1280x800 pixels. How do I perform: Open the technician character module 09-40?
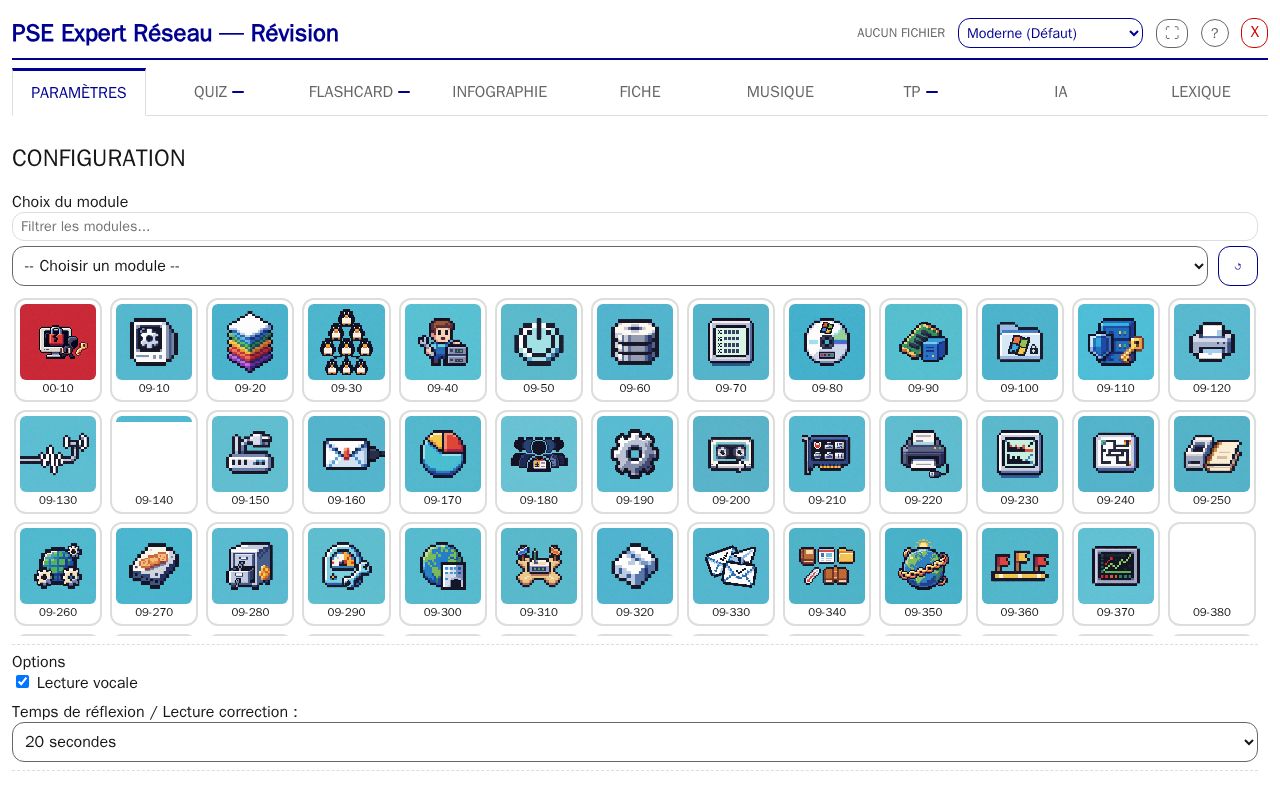pos(443,349)
